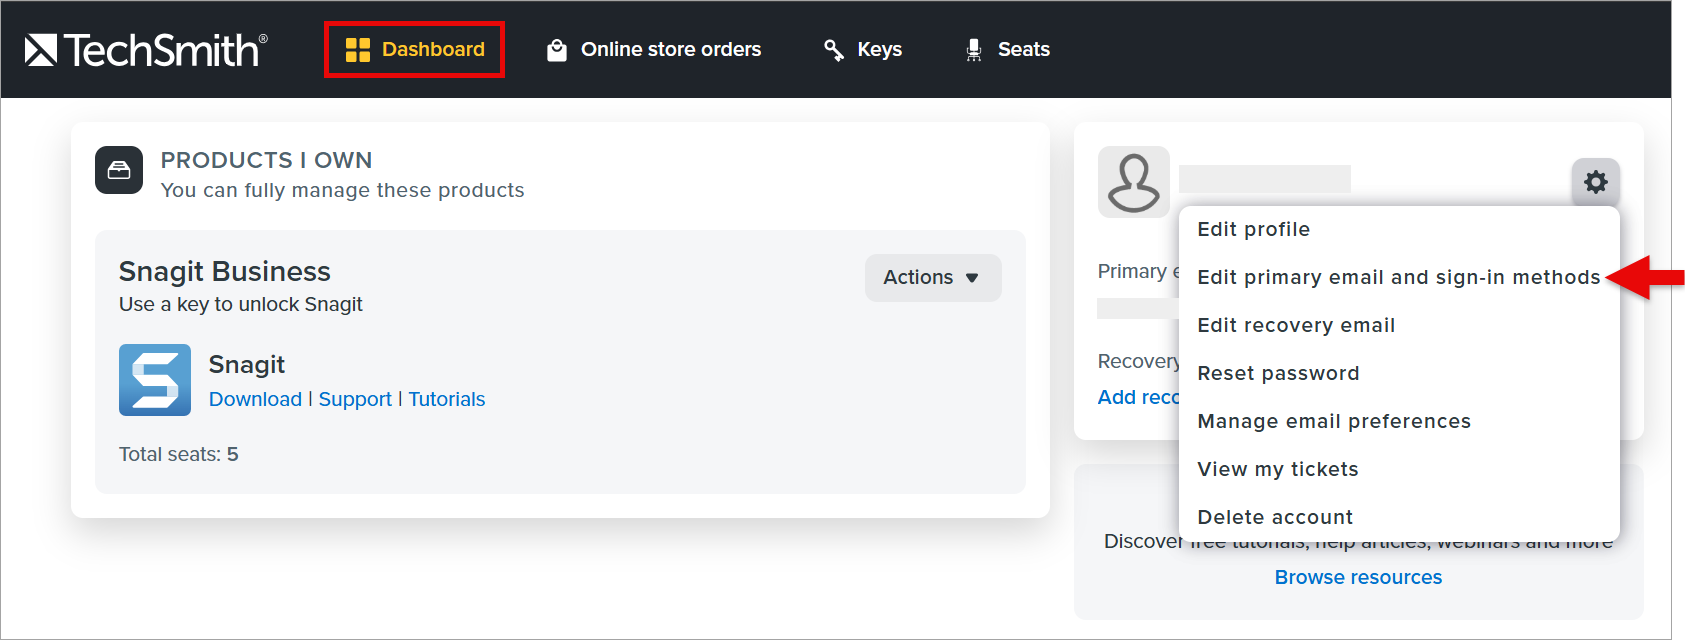Click the Snagit product name
This screenshot has width=1685, height=640.
(247, 365)
